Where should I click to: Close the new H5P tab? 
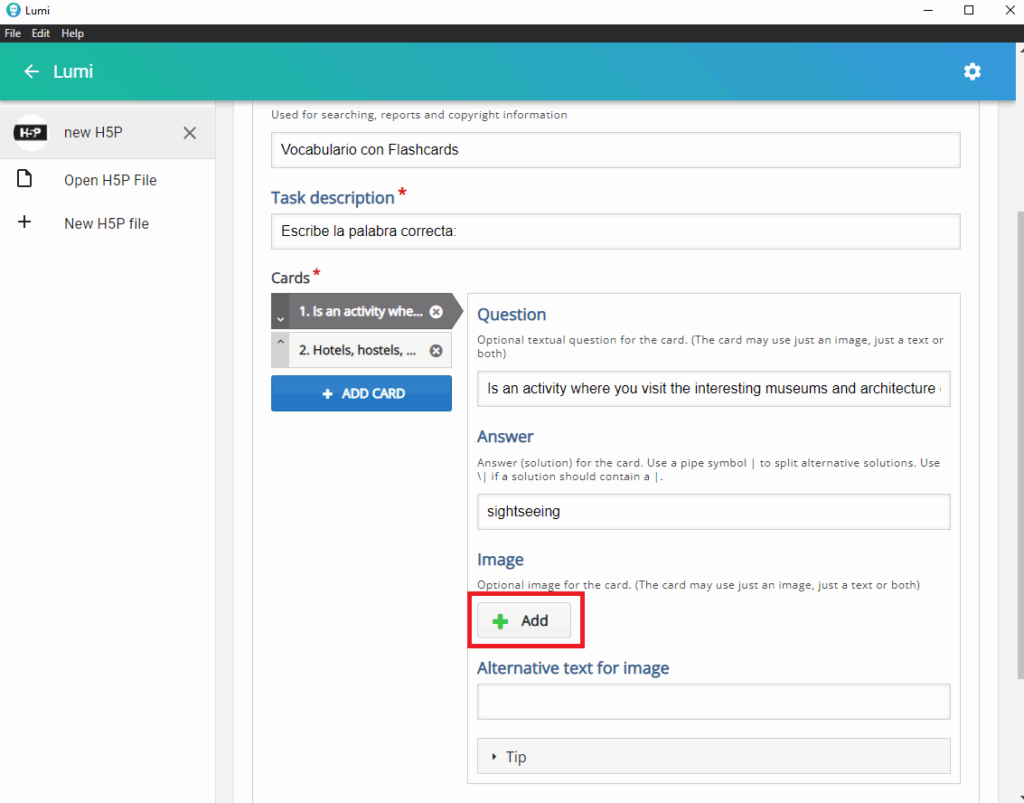(x=189, y=133)
